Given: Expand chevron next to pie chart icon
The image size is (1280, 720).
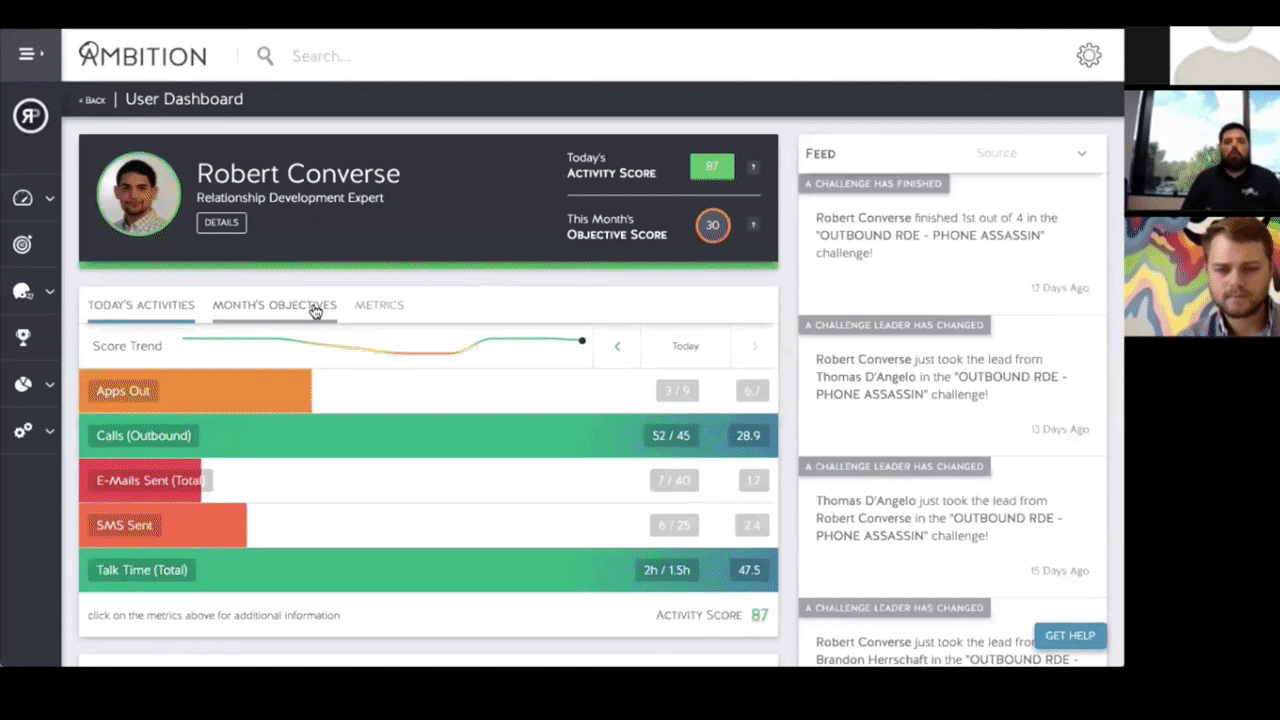Looking at the screenshot, I should point(49,385).
